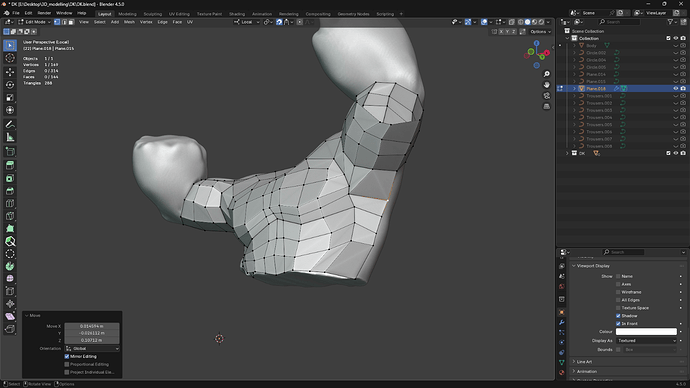690x388 pixels.
Task: Select the Annotate tool
Action: (x=10, y=125)
